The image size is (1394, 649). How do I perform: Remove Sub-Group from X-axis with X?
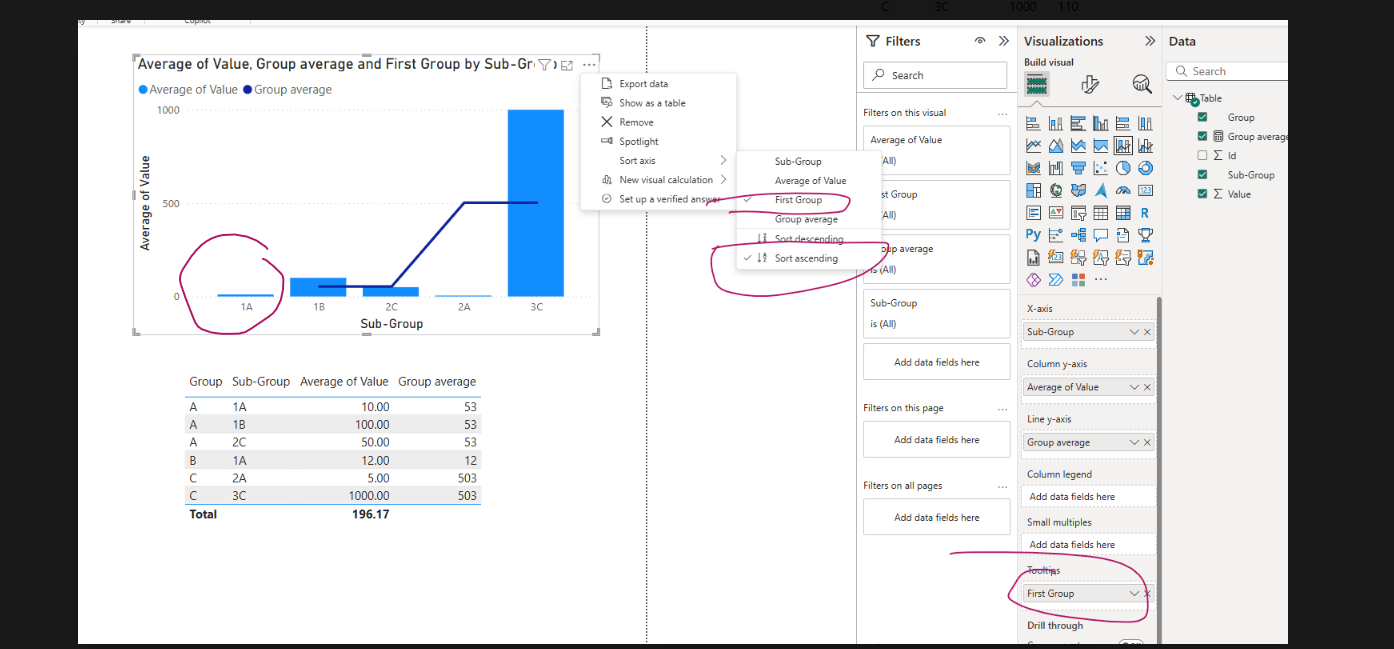[x=1147, y=332]
